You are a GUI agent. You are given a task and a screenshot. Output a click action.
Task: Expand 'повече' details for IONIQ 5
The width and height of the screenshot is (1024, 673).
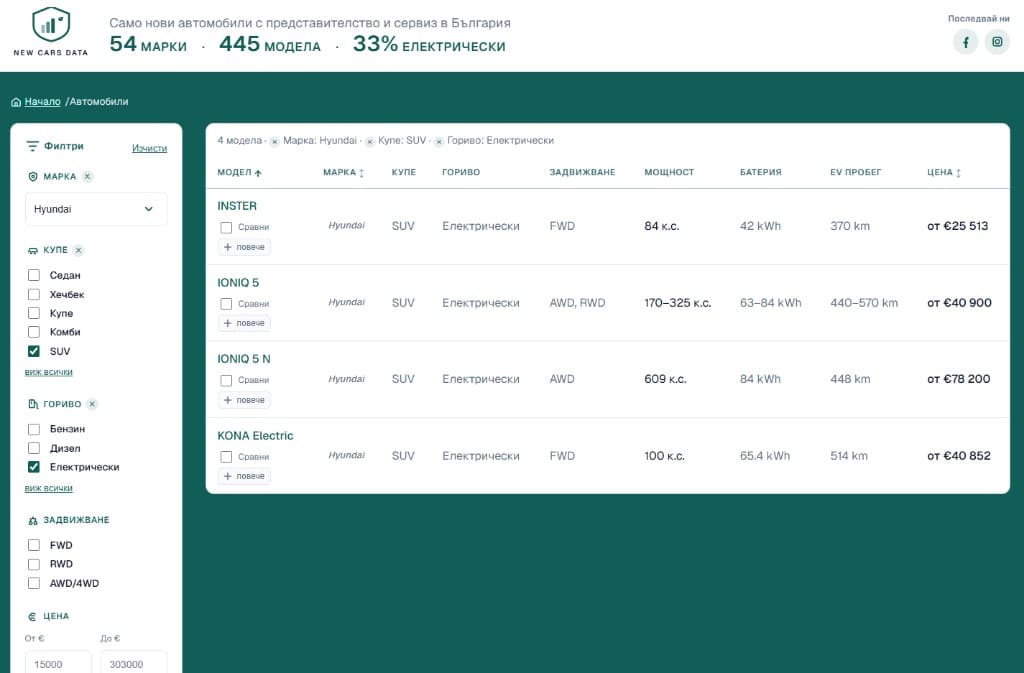(244, 323)
